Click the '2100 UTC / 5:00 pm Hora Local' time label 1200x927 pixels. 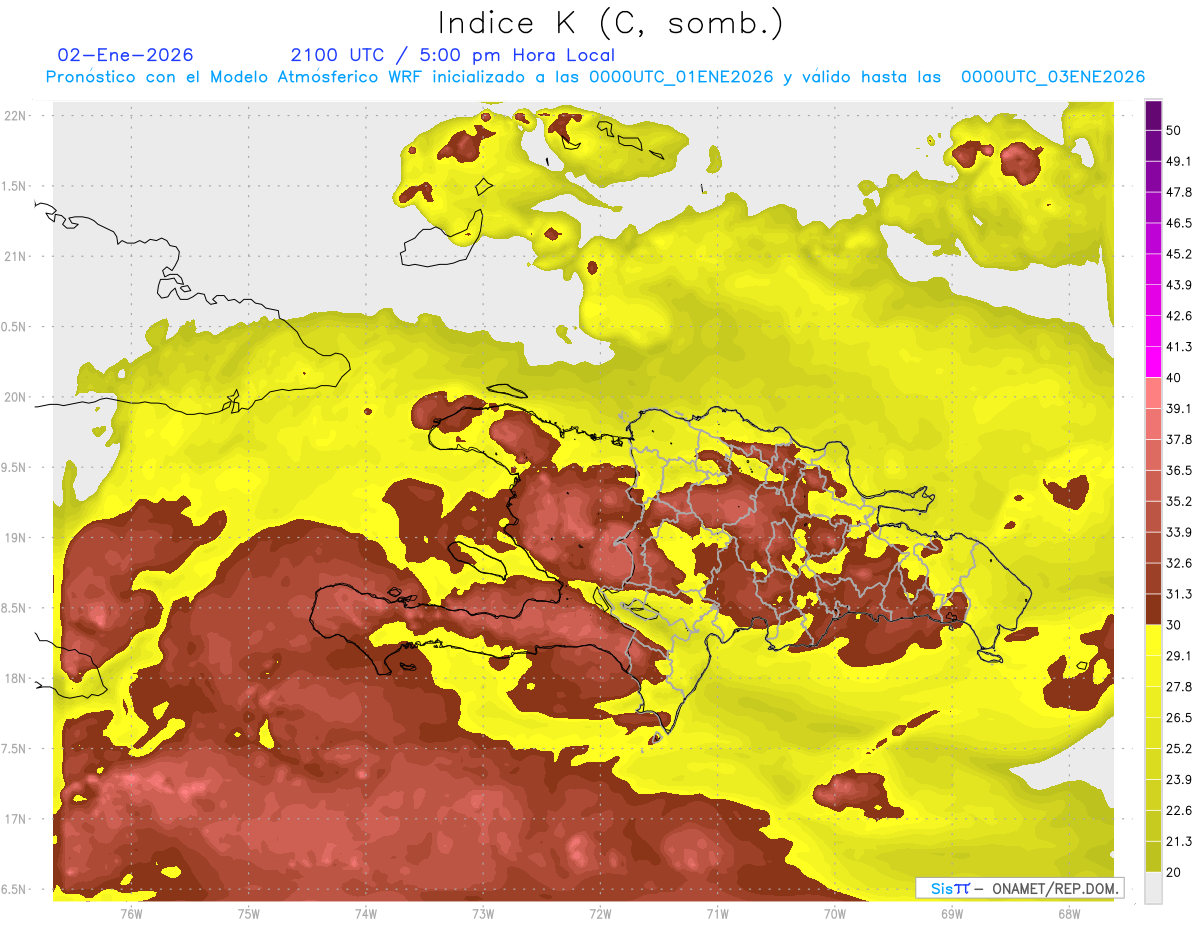point(453,55)
